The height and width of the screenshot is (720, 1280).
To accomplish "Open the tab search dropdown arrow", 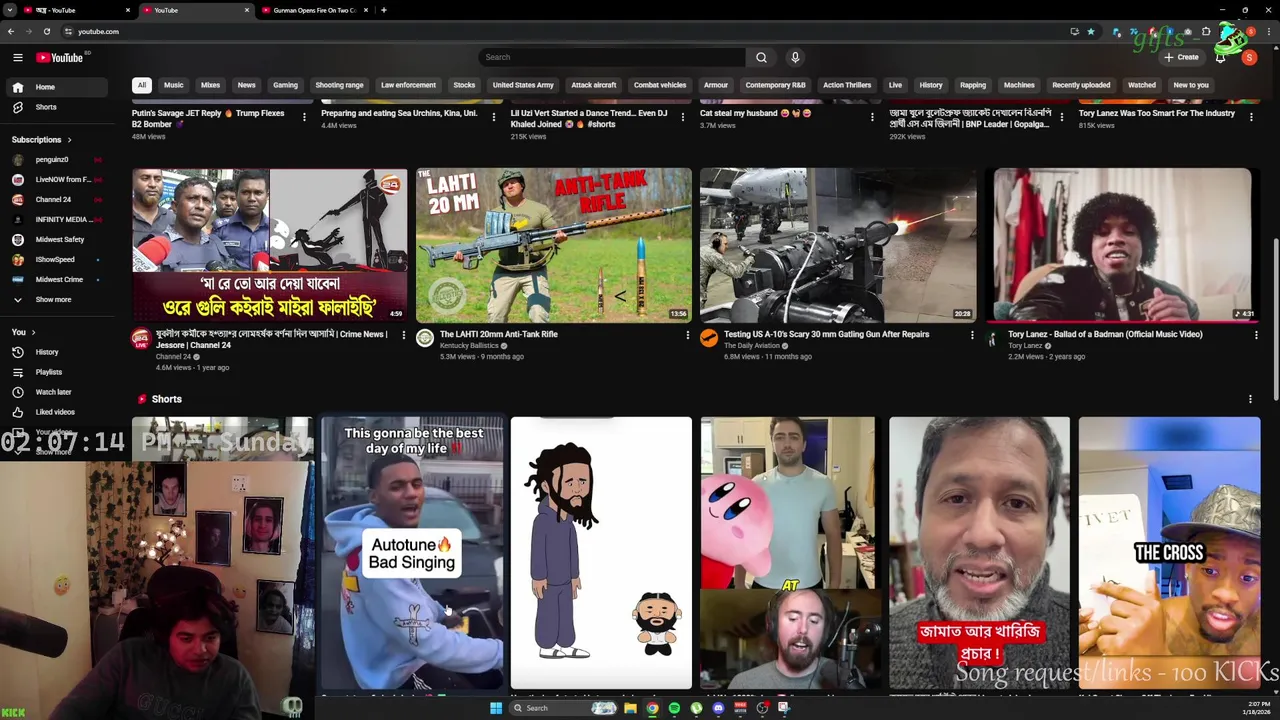I will click(x=10, y=10).
